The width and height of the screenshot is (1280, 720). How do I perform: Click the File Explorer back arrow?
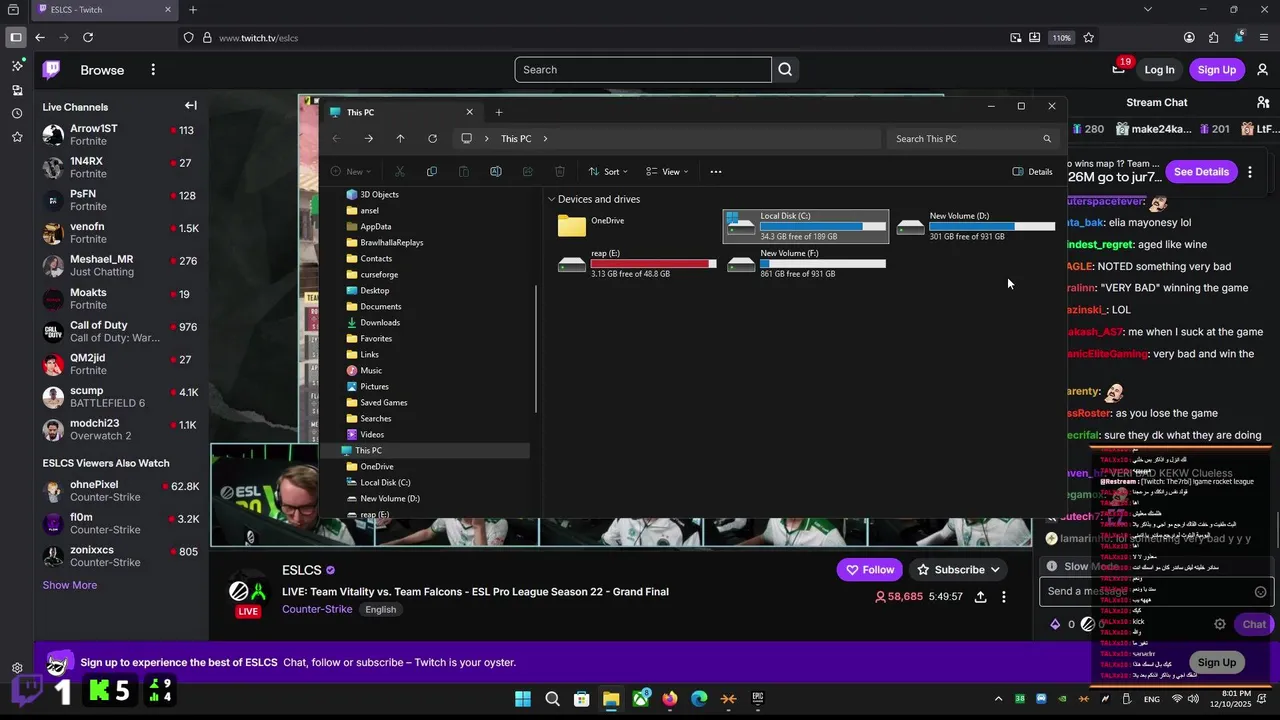[336, 139]
